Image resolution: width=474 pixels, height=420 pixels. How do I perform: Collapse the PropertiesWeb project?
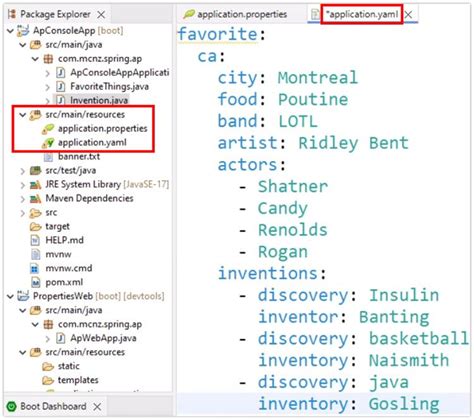10,297
